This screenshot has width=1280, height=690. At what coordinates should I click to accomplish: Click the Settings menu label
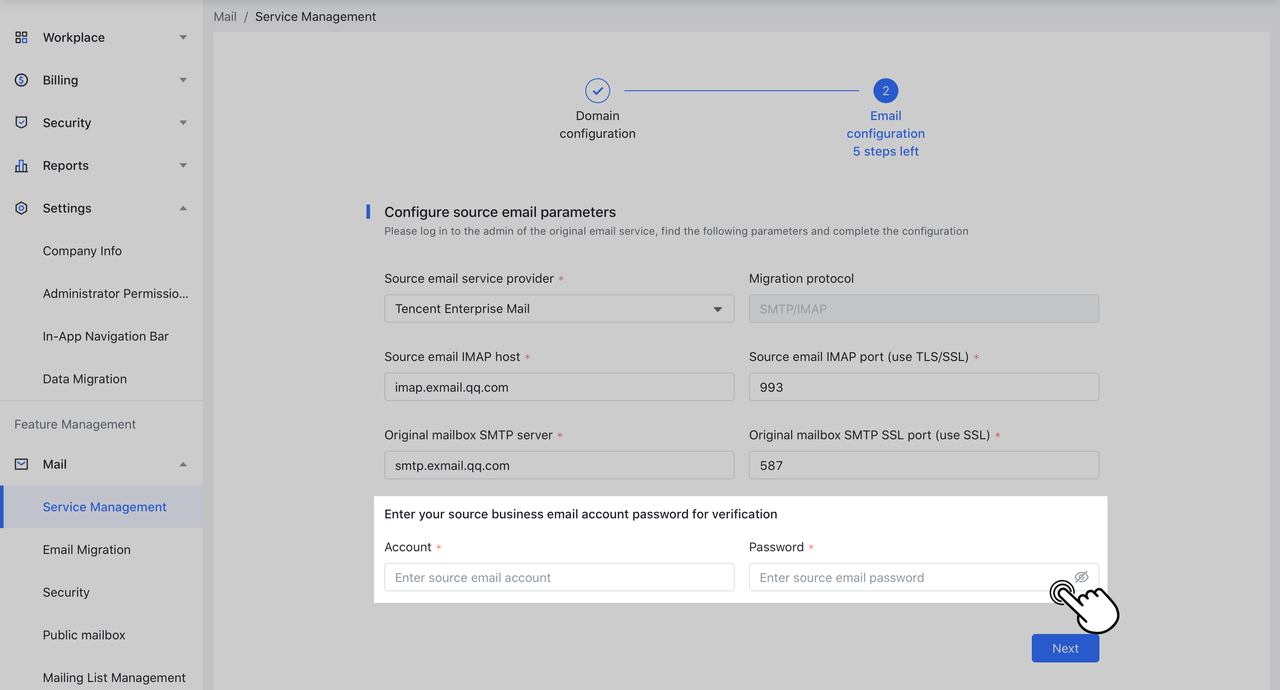click(x=67, y=208)
